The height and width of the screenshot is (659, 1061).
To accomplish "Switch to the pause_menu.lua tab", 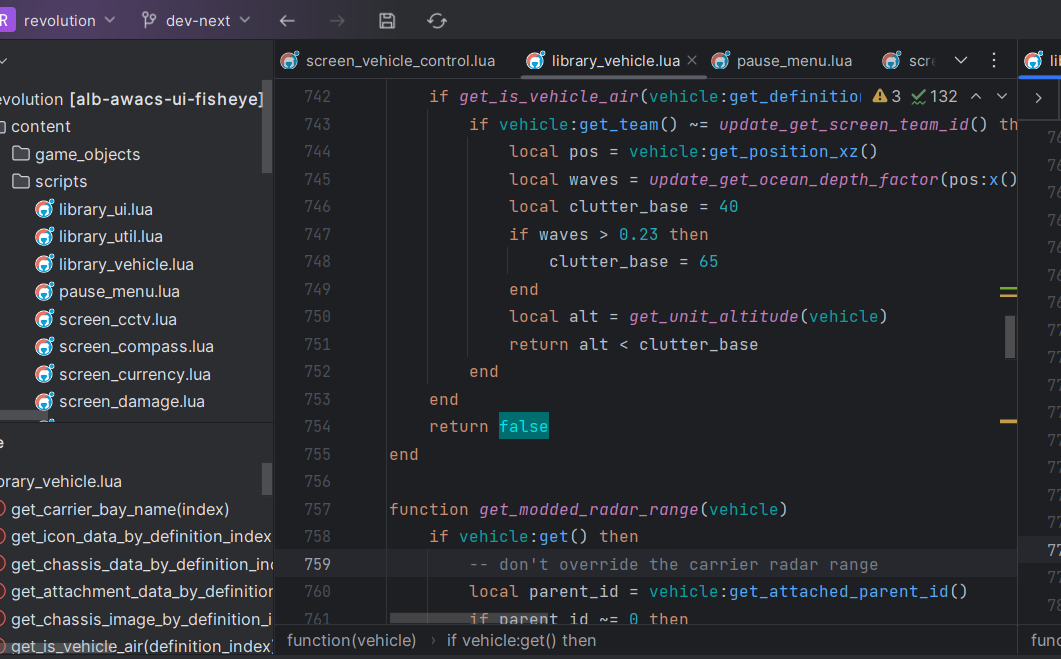I will tap(794, 61).
